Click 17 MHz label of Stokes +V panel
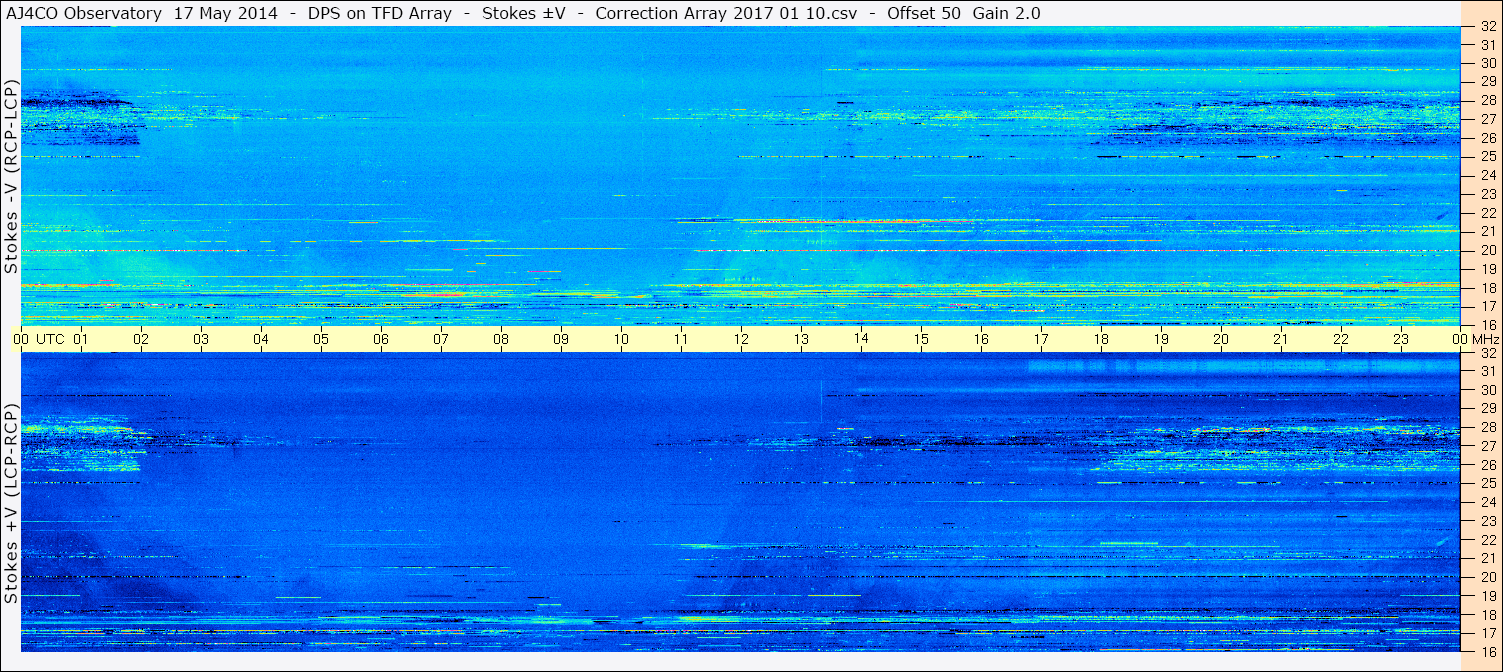The height and width of the screenshot is (672, 1503). pos(1487,633)
